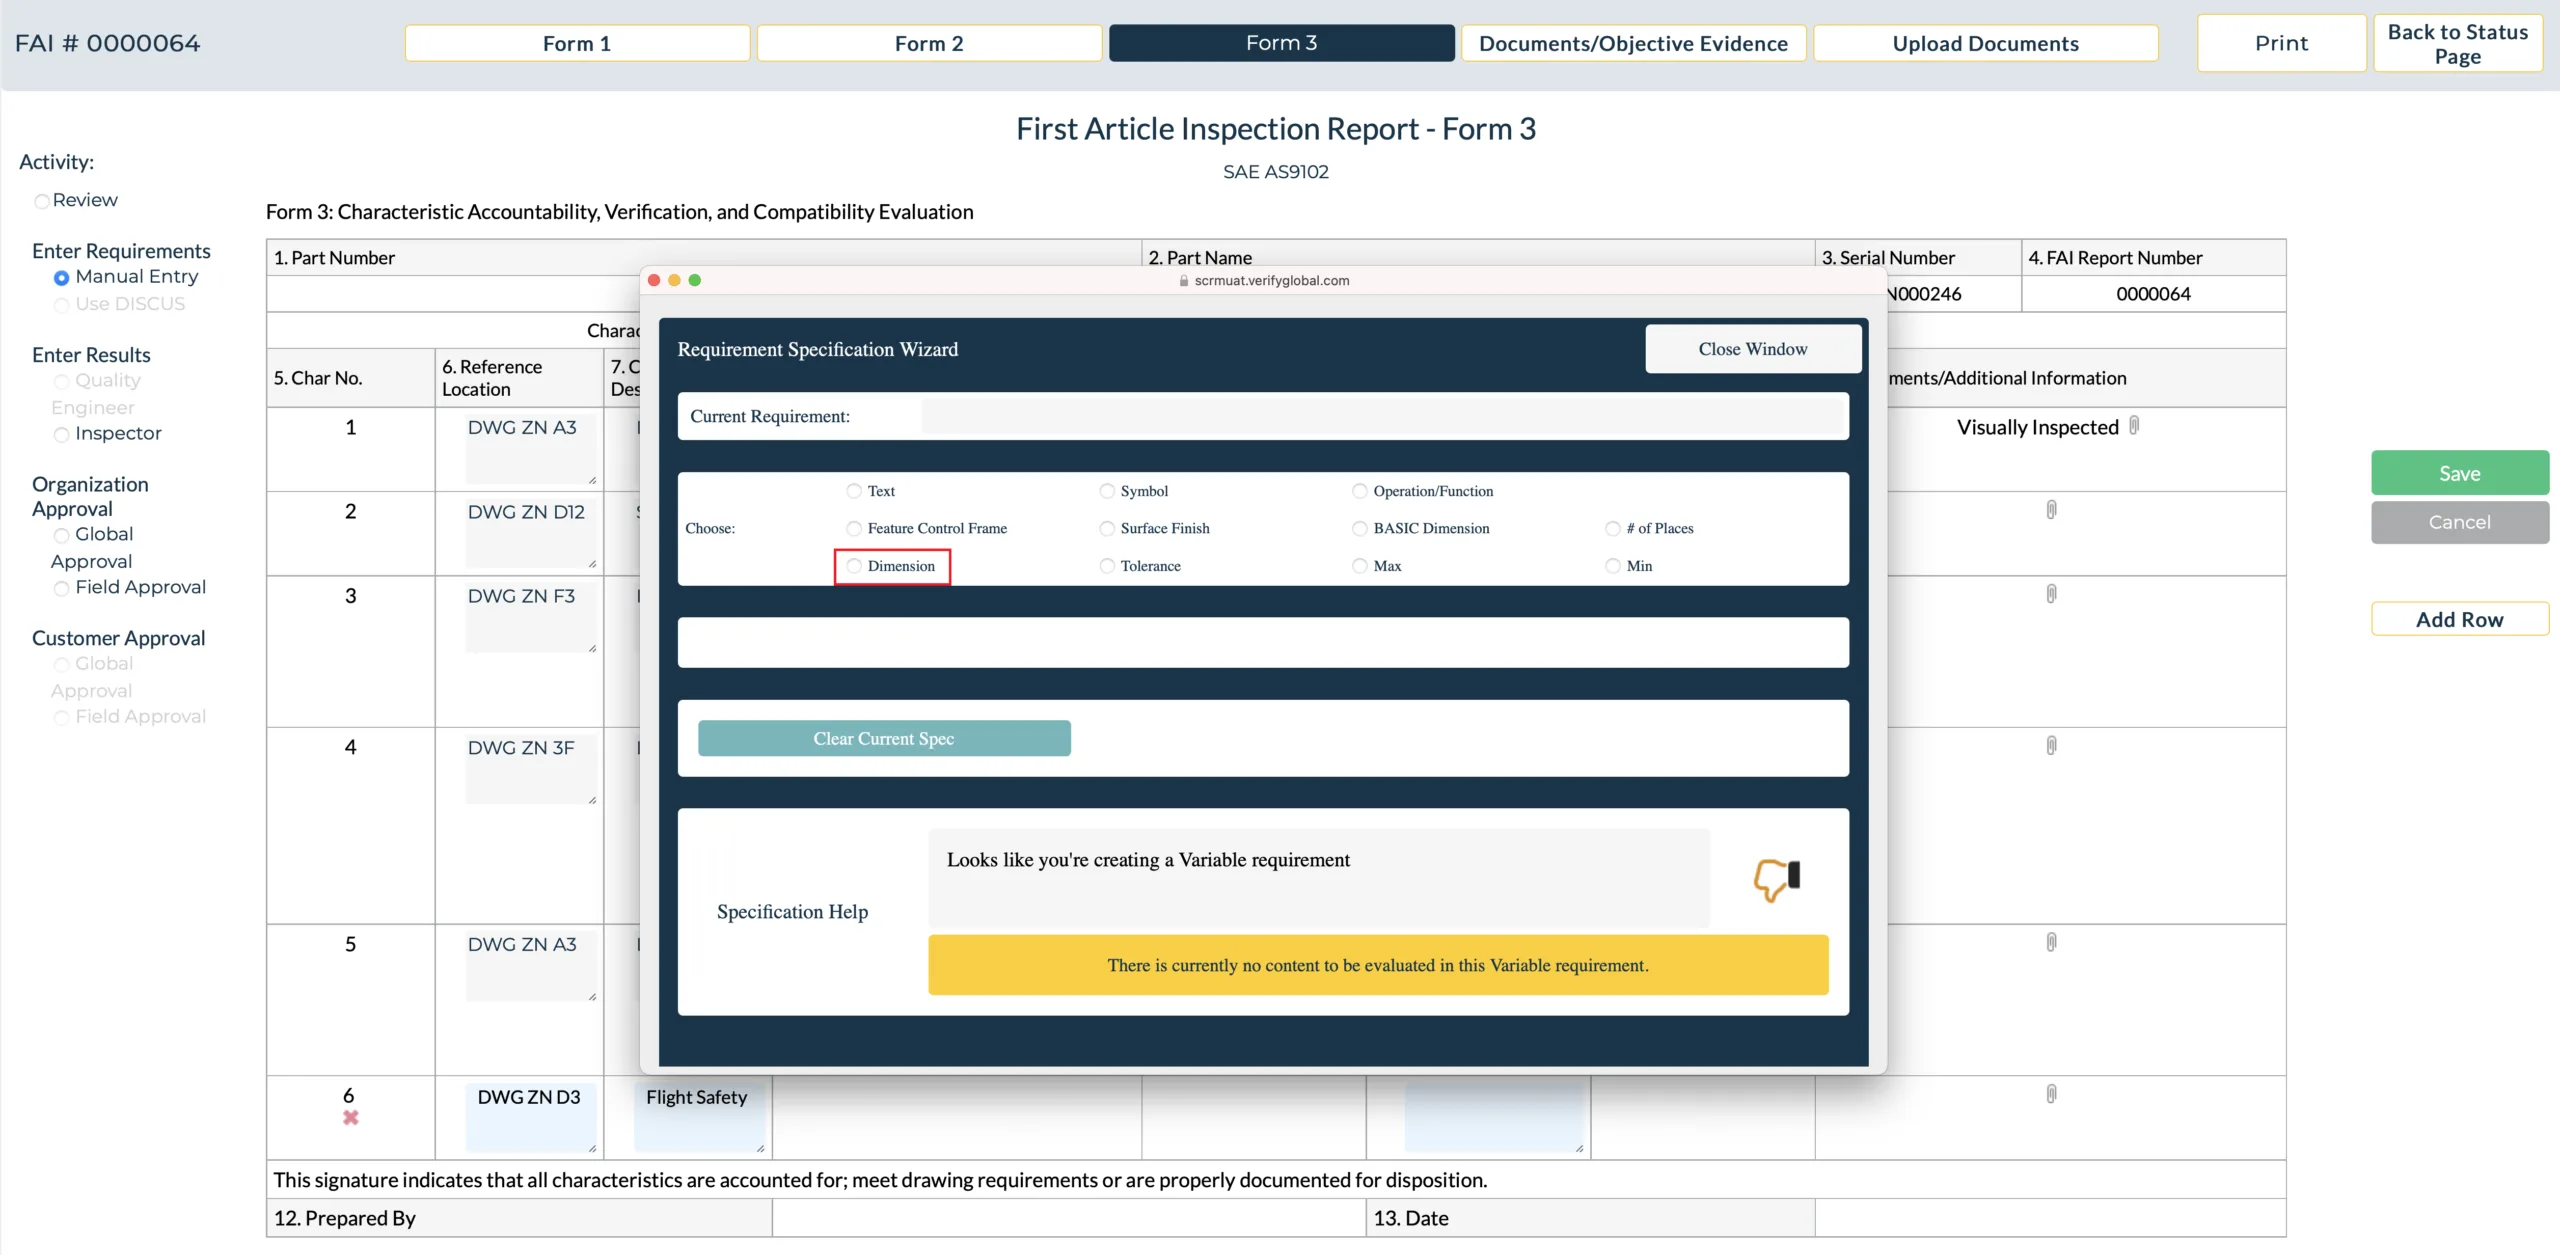
Task: Select the Operation/Function radio option
Action: point(1360,491)
